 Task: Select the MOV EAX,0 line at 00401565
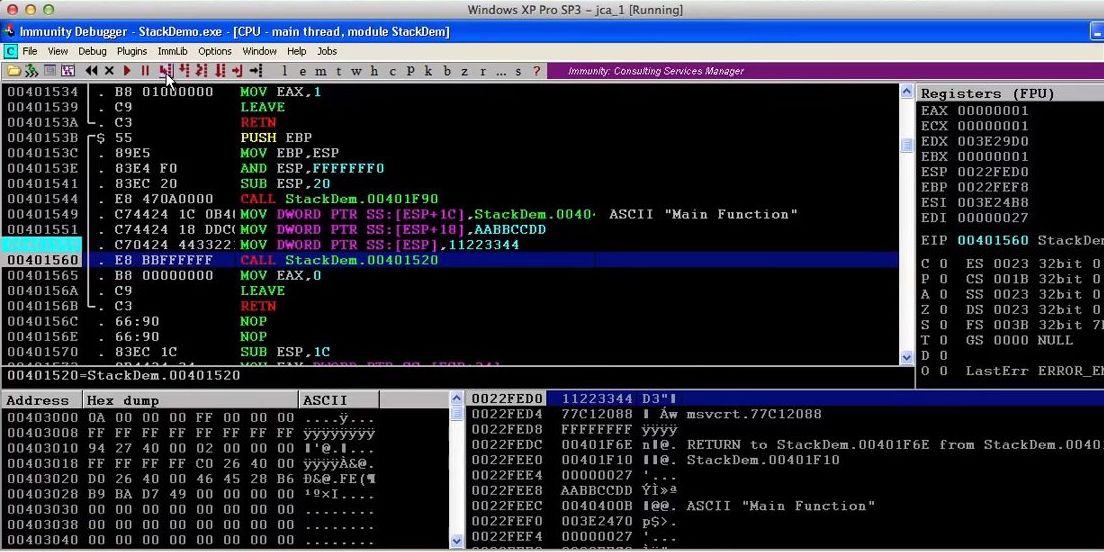pos(450,275)
